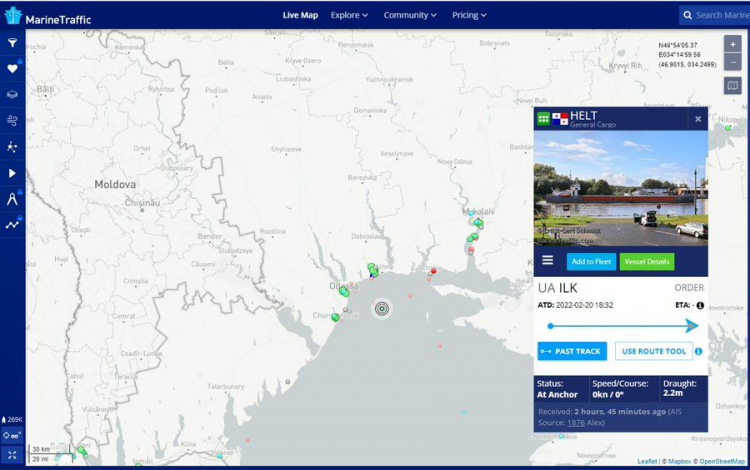Expand the Community menu

(x=410, y=15)
